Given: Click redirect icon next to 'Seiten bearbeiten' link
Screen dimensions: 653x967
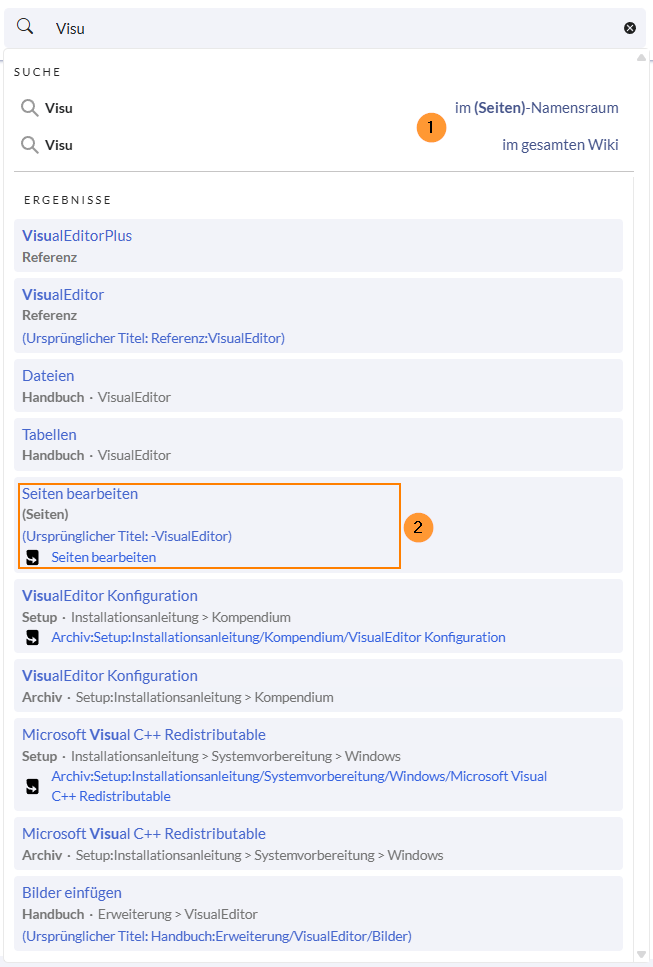Looking at the screenshot, I should 32,557.
